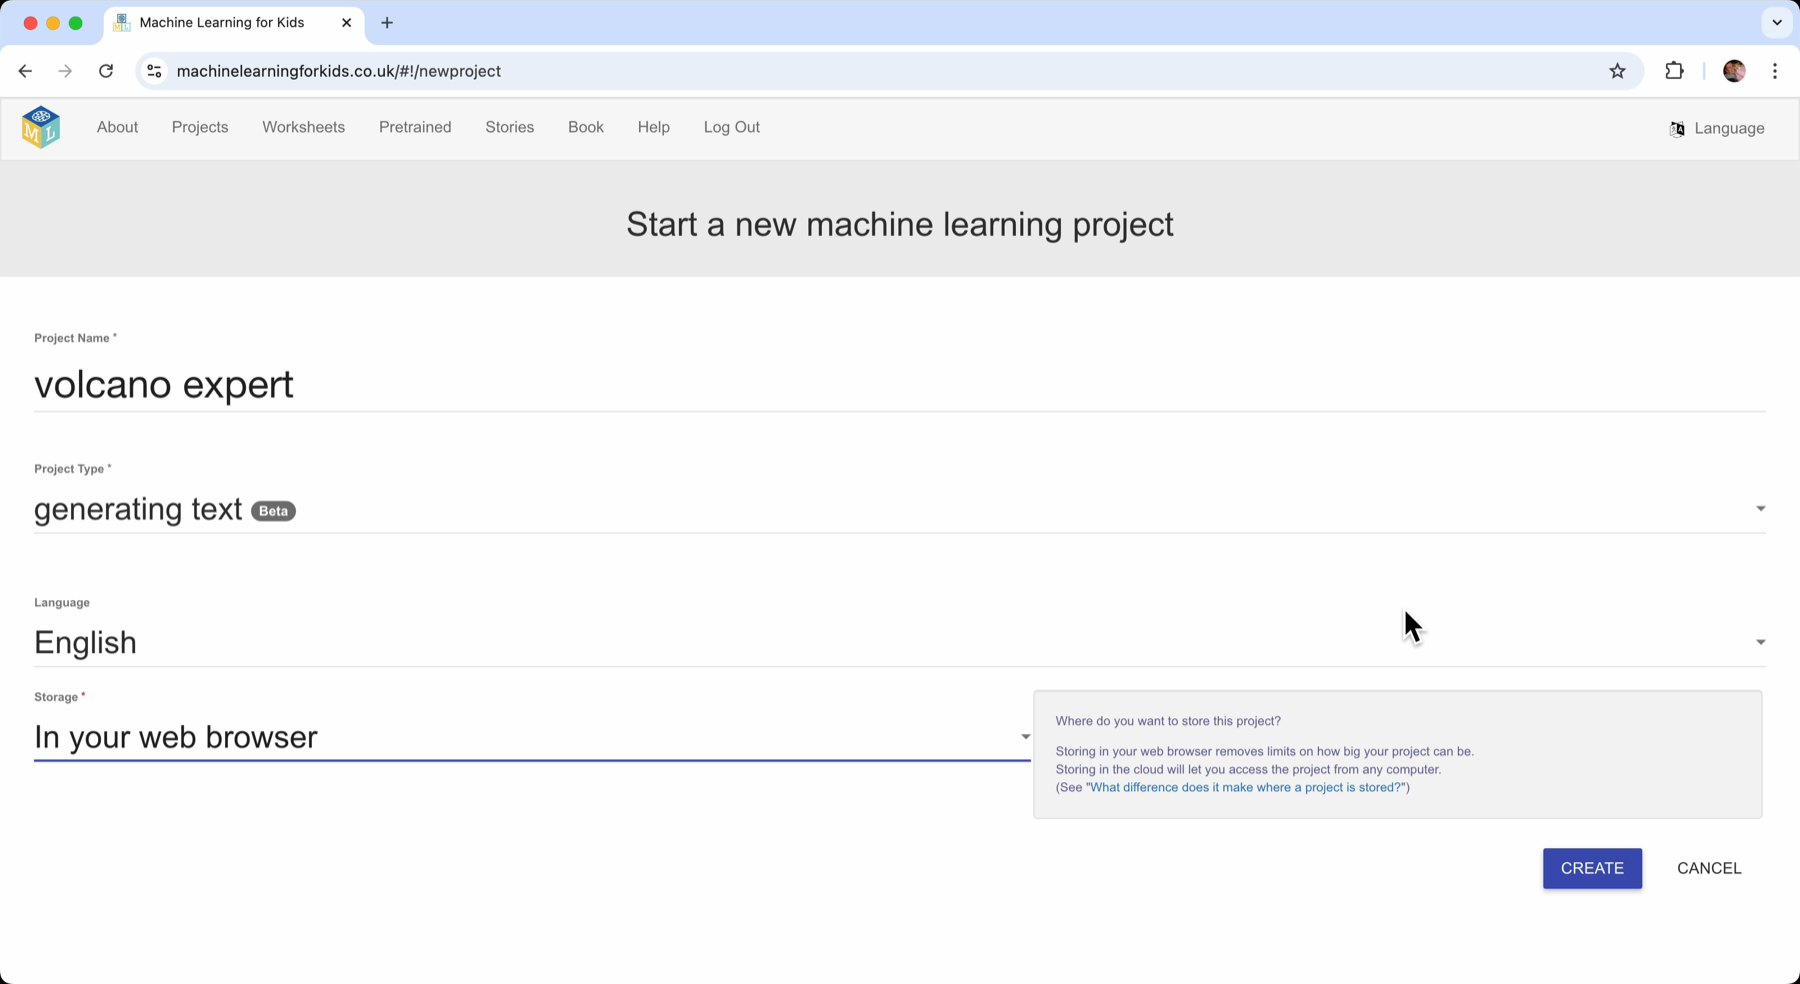Cancel the new project form
This screenshot has width=1800, height=984.
coord(1708,868)
